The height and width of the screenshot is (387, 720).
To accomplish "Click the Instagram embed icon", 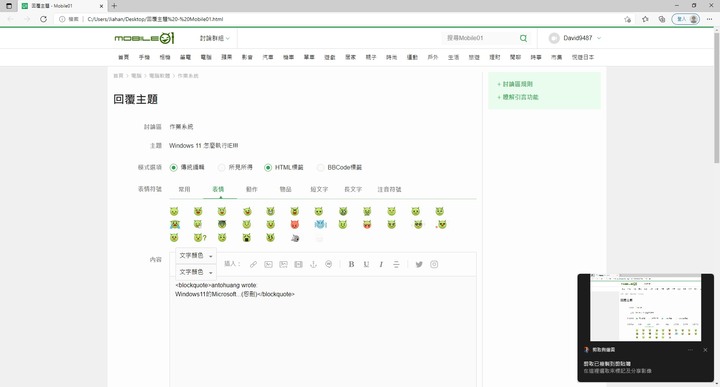I will (x=434, y=264).
